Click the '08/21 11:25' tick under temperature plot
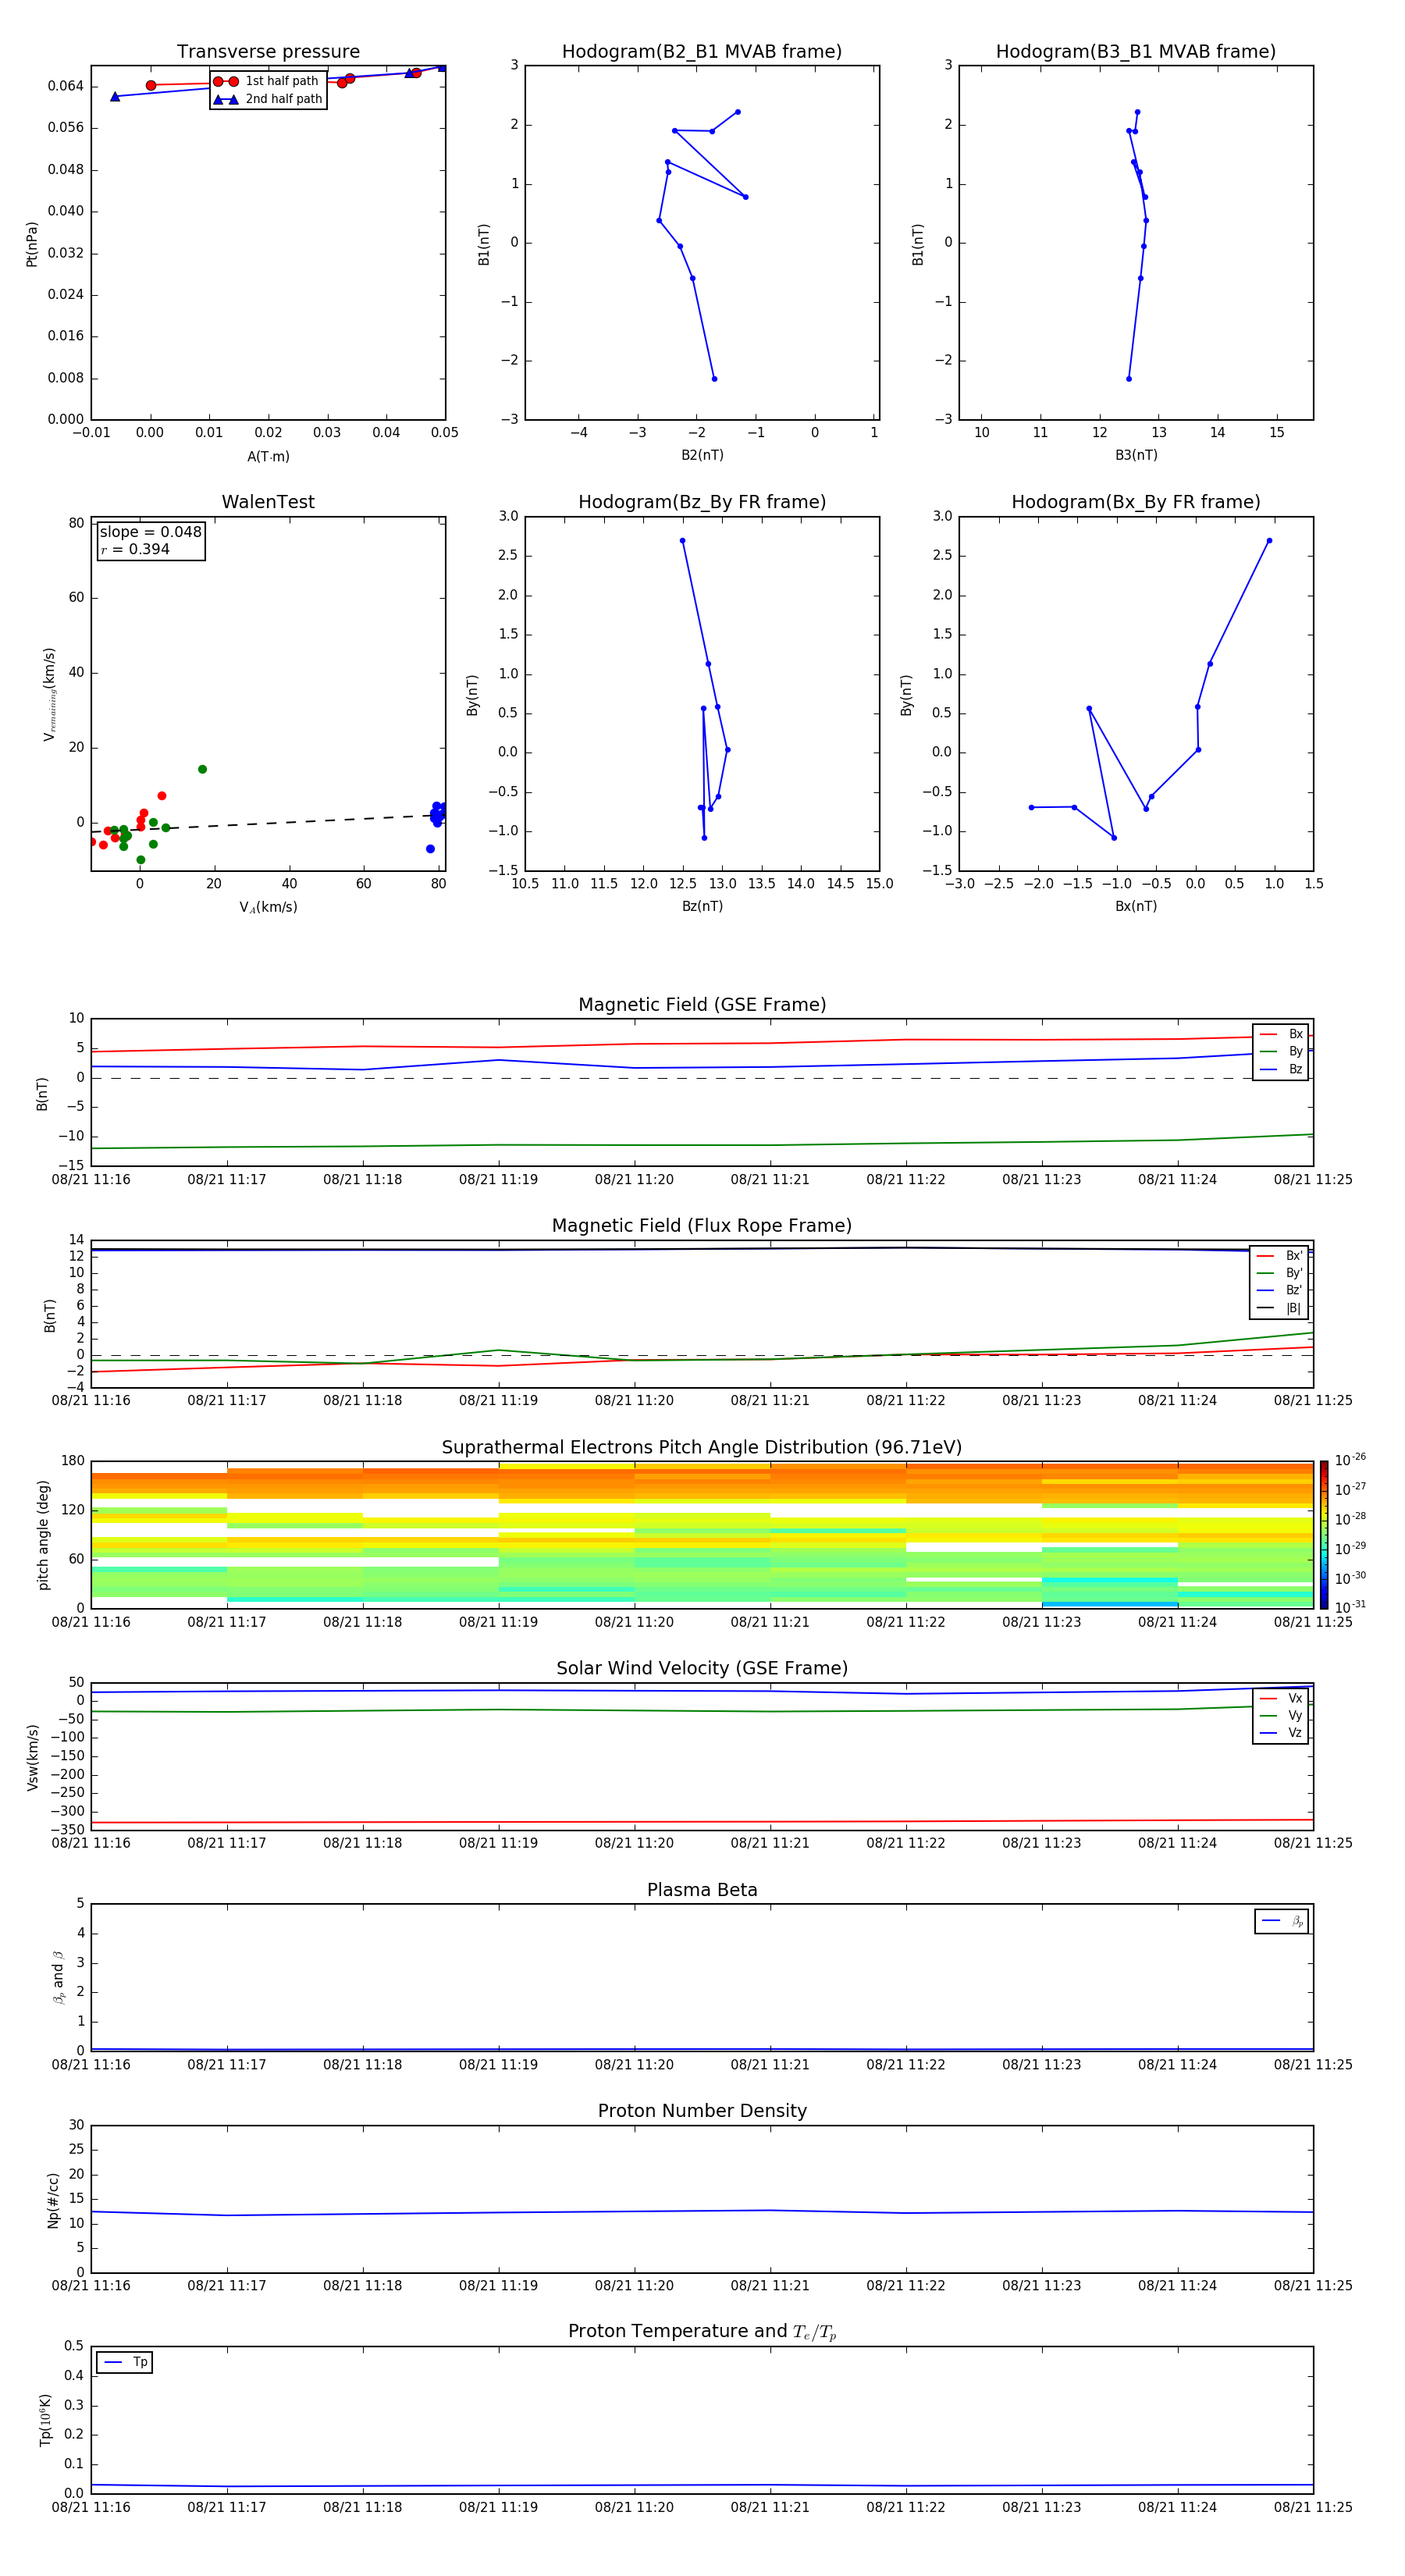The image size is (1405, 2576). pyautogui.click(x=1312, y=2507)
